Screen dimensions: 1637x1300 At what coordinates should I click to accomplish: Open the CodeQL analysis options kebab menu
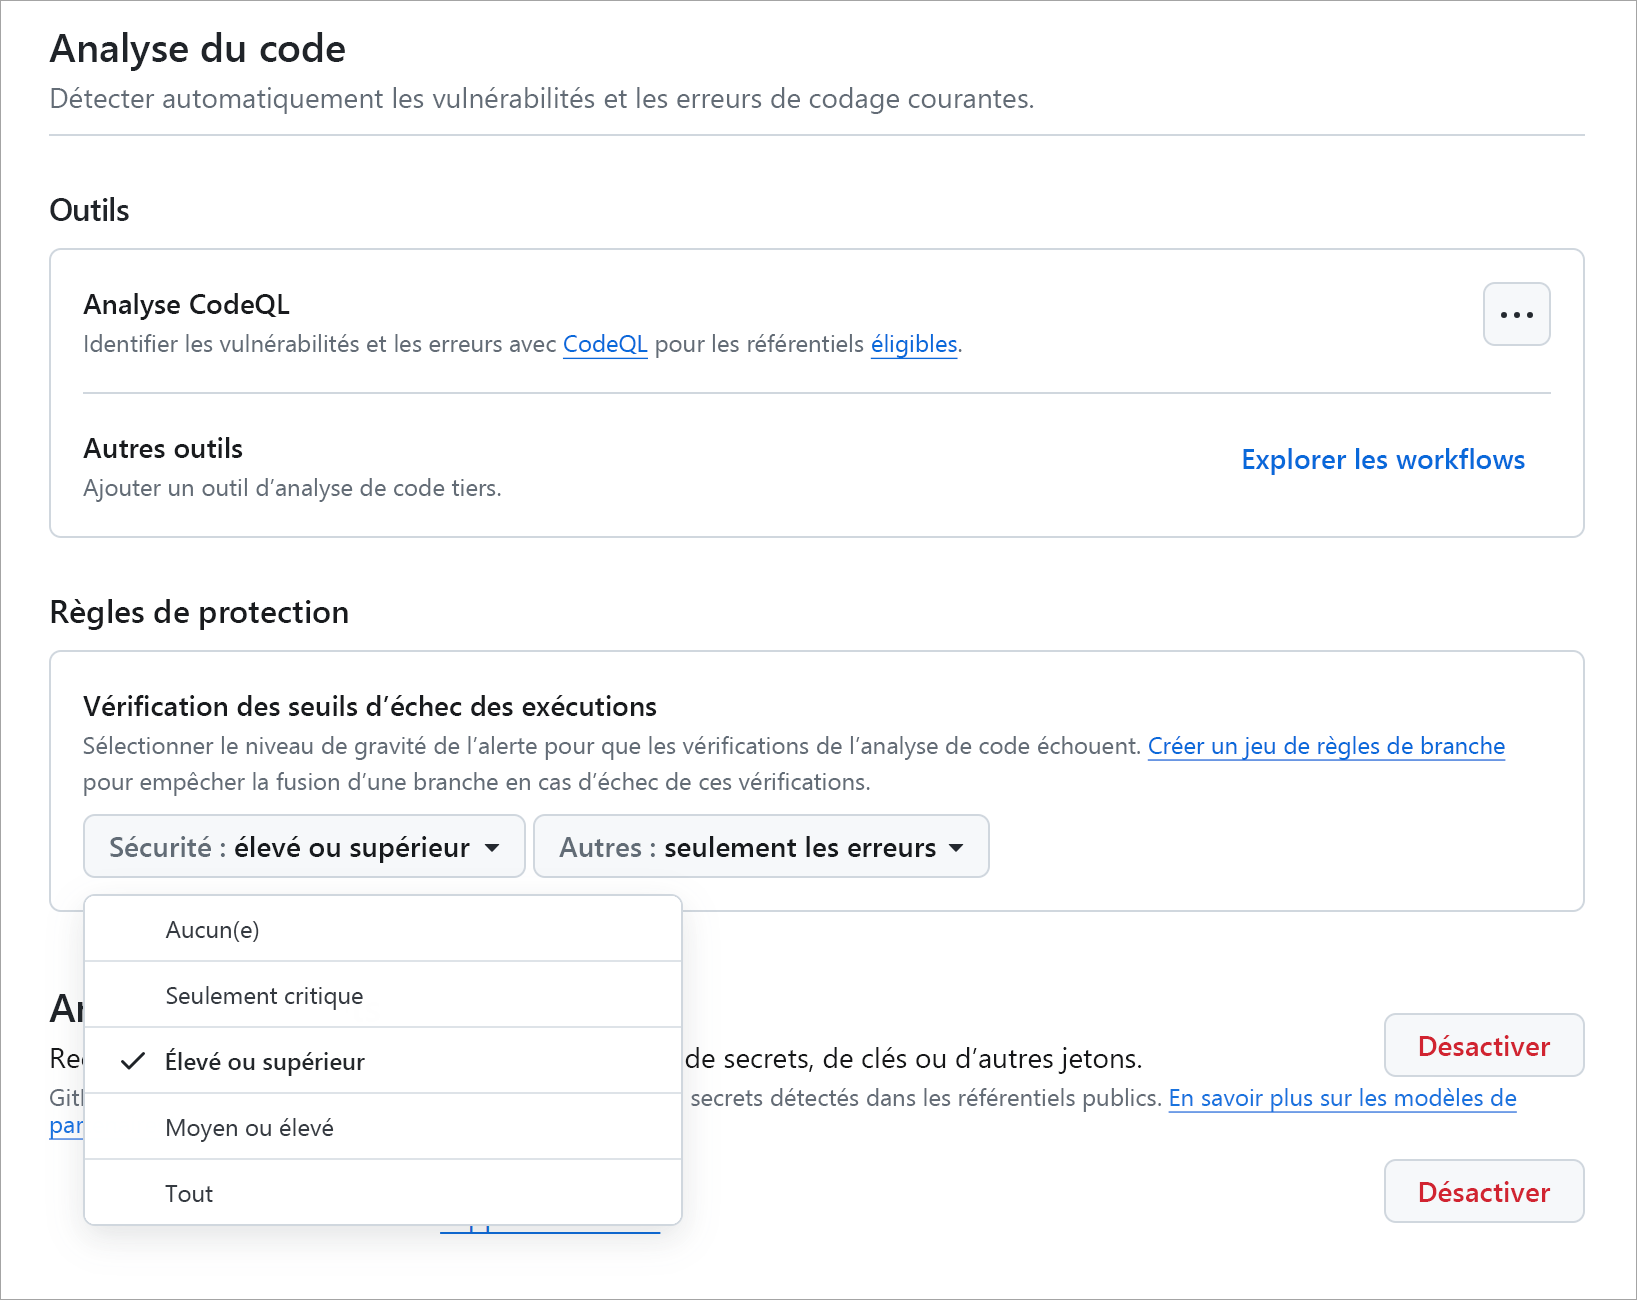pos(1516,314)
